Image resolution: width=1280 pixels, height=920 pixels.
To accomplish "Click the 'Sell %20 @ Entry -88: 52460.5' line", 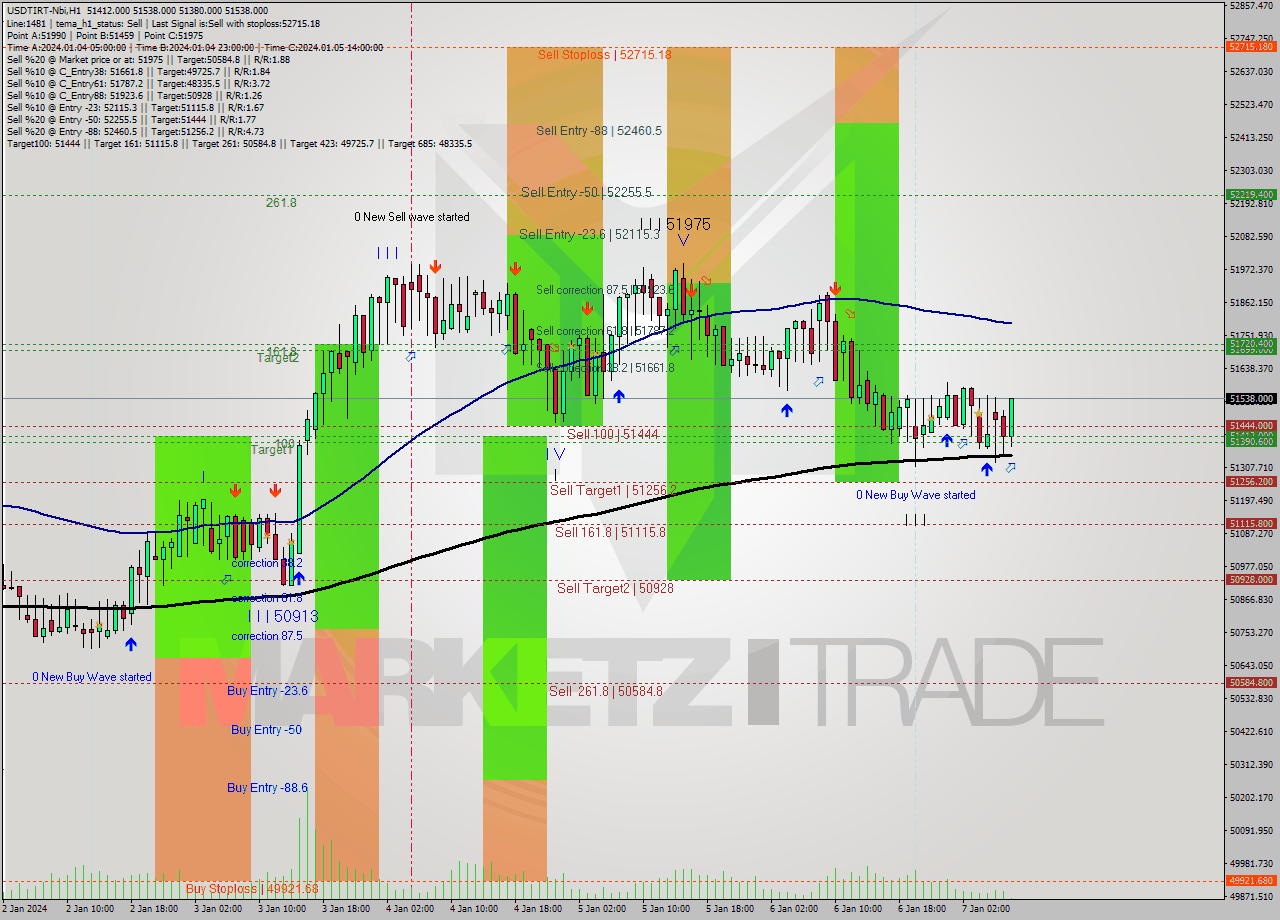I will point(135,132).
